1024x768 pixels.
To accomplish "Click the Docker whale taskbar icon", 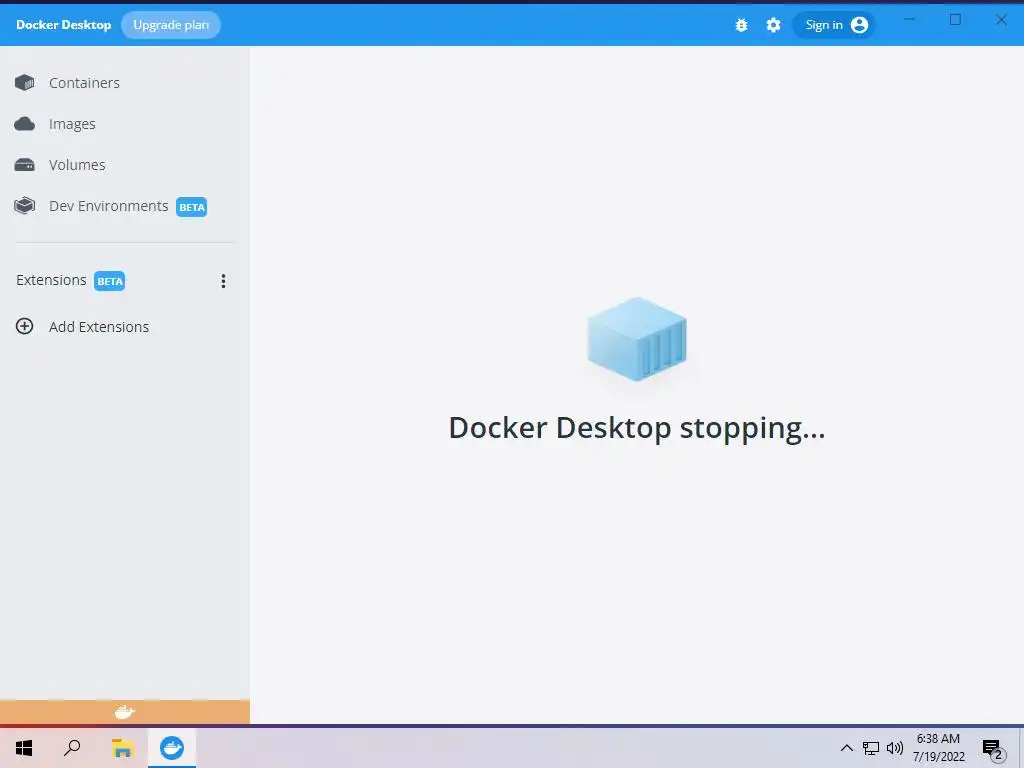I will 172,748.
